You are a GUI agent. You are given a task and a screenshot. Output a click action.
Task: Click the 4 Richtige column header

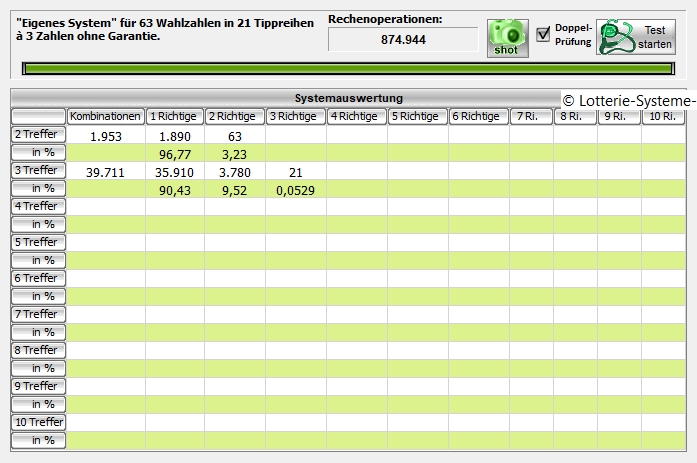click(357, 116)
